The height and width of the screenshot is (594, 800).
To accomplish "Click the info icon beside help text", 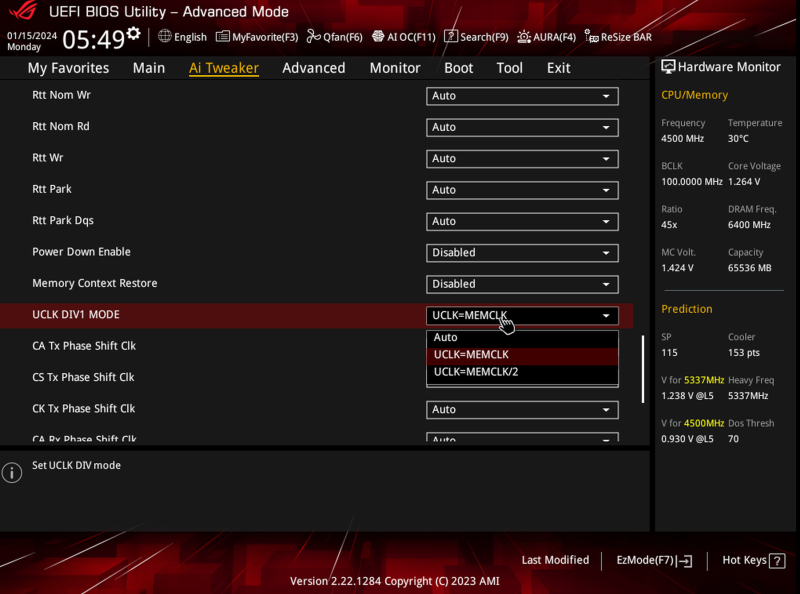I will [12, 473].
